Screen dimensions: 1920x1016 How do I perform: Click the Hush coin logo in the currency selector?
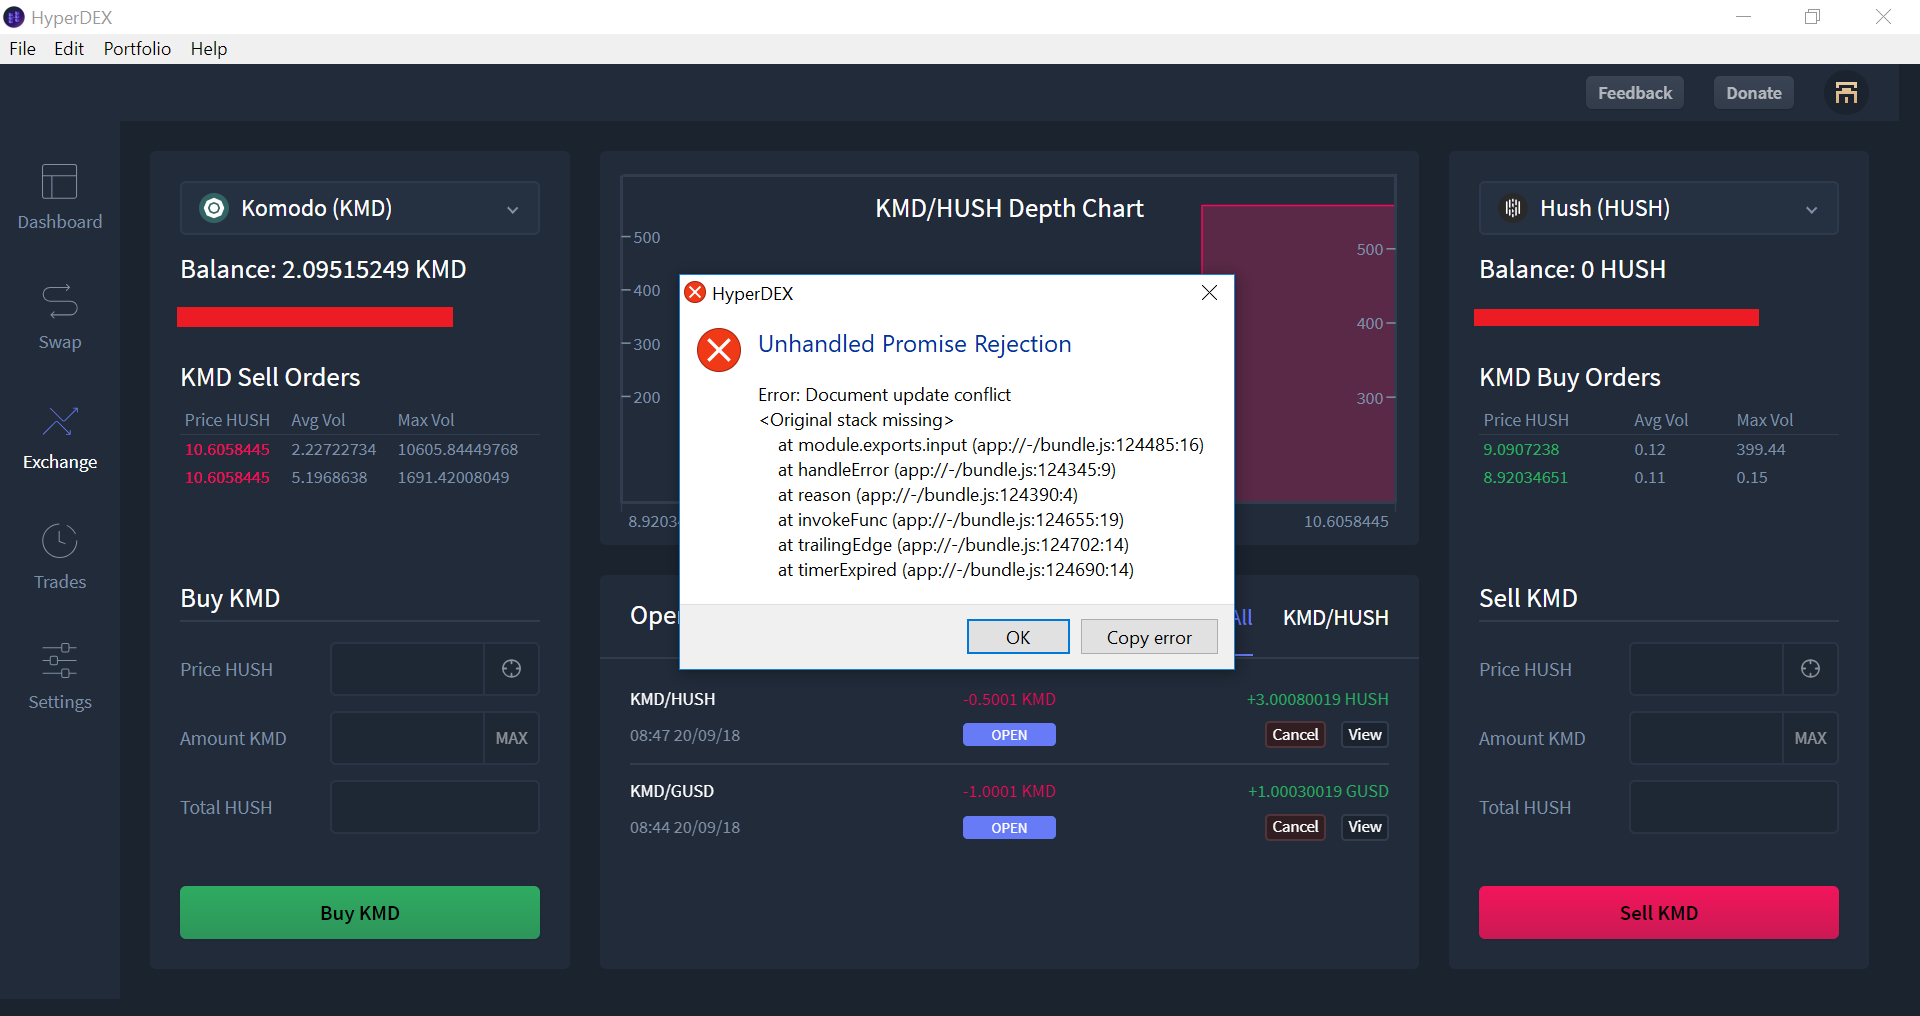tap(1512, 208)
